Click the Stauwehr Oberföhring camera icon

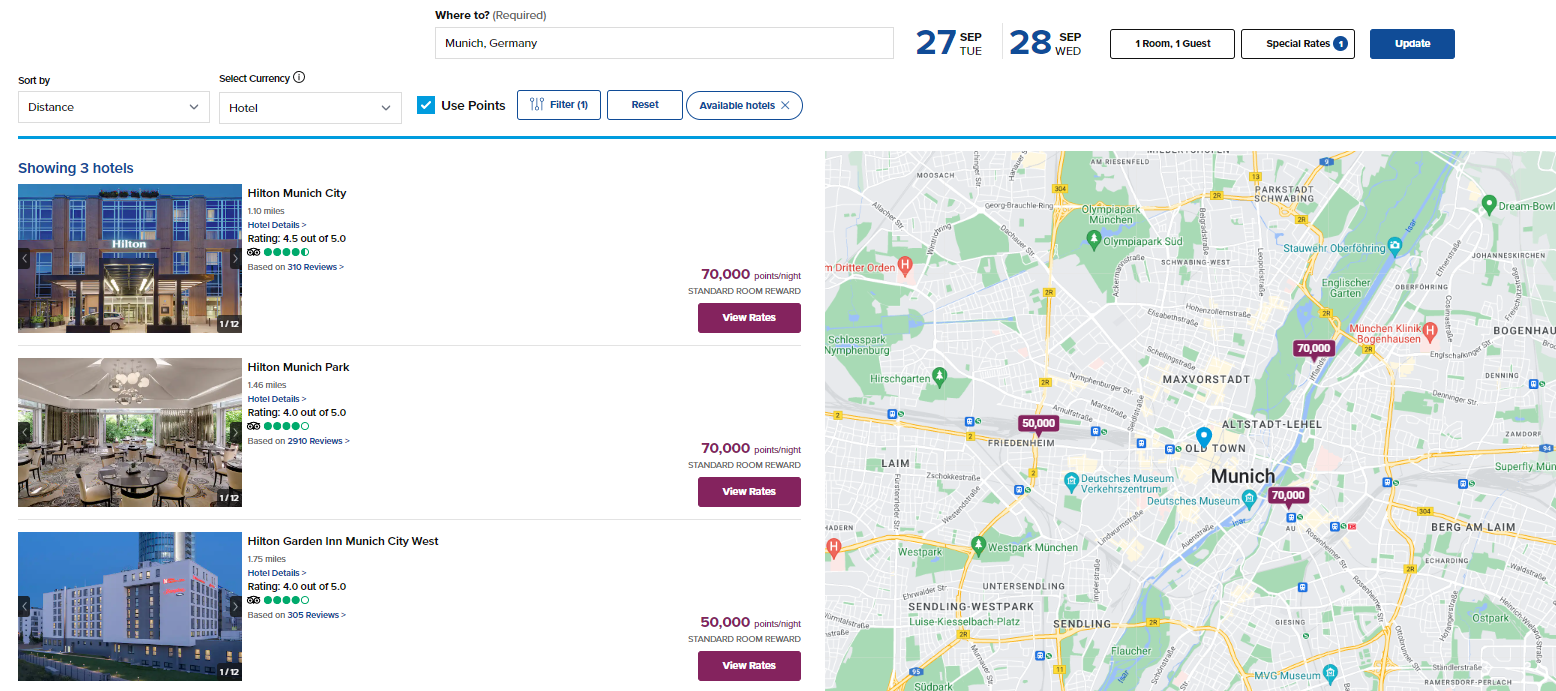point(1396,247)
